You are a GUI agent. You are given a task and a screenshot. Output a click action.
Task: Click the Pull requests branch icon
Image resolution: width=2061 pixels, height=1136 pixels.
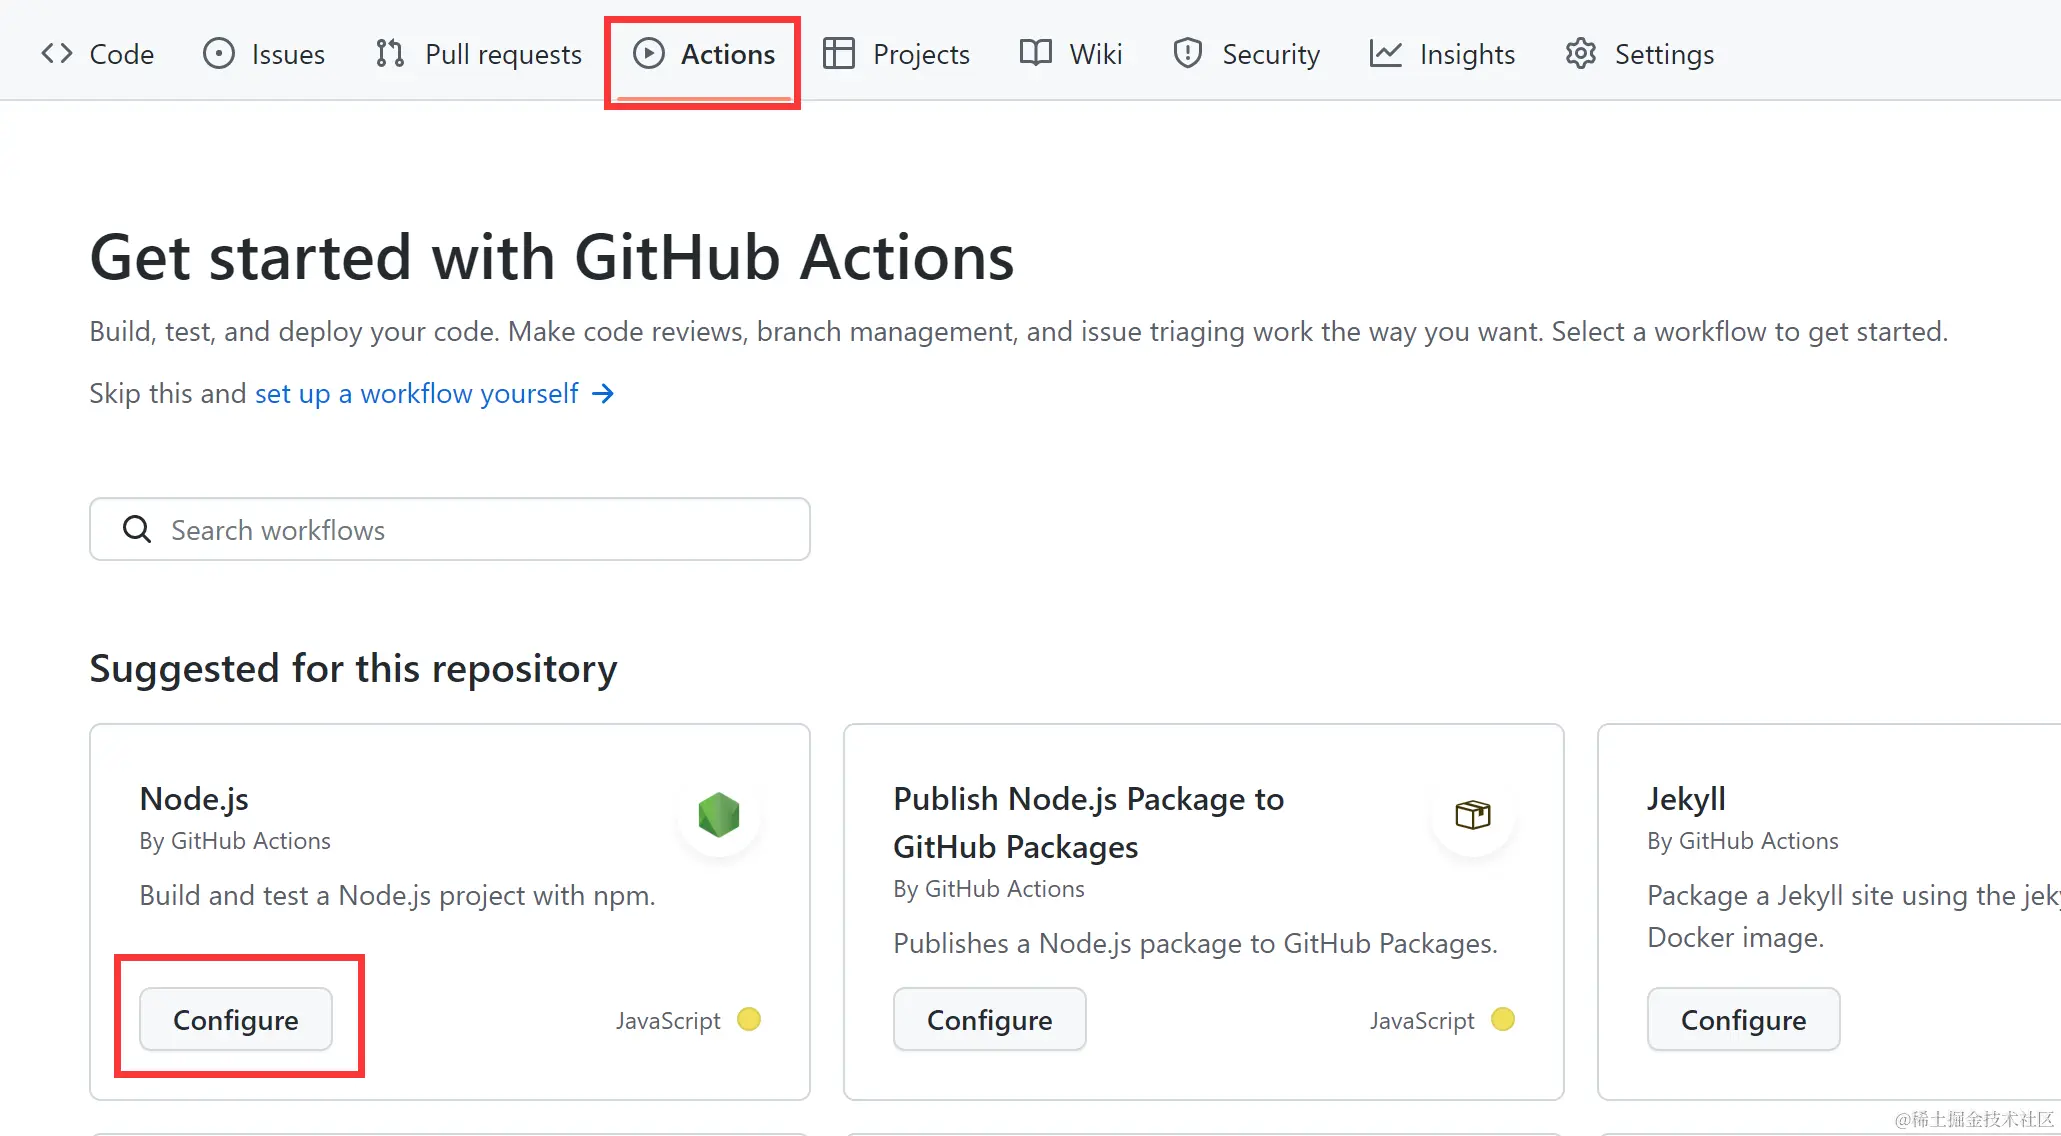(390, 53)
